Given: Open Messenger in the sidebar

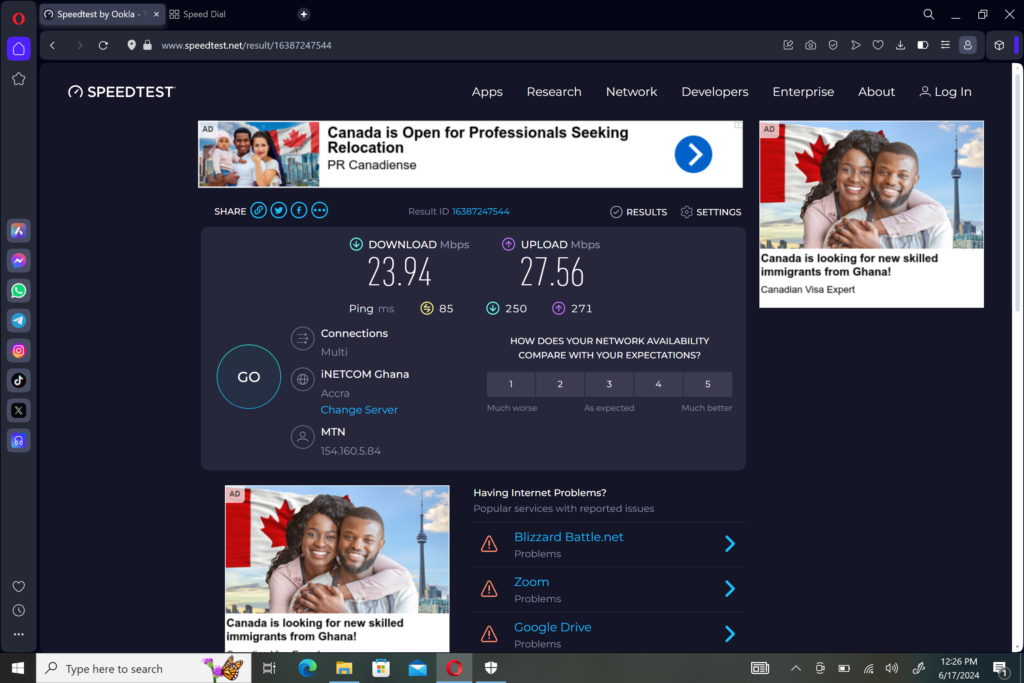Looking at the screenshot, I should [x=18, y=261].
